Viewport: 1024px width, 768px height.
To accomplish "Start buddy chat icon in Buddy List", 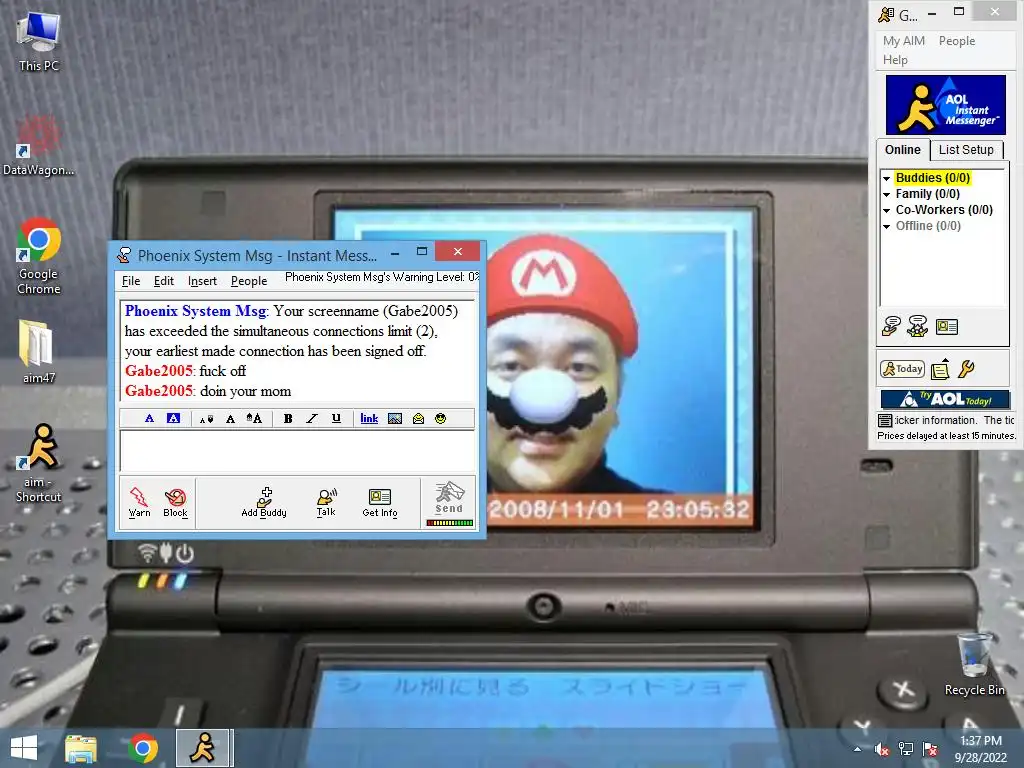I will [x=918, y=326].
